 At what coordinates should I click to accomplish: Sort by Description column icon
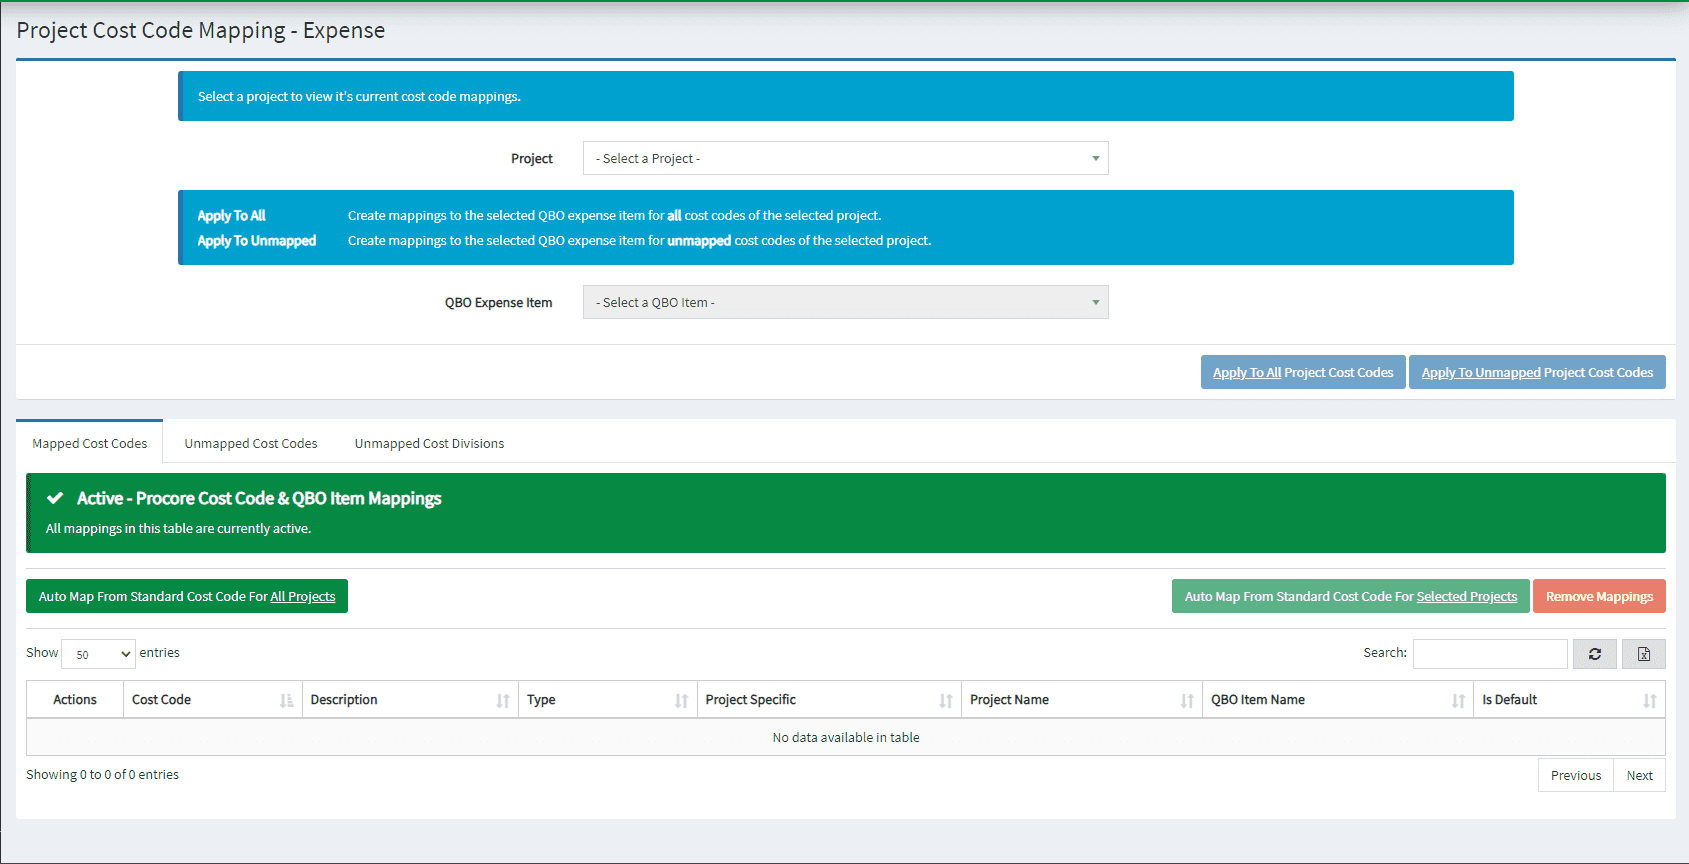(x=503, y=700)
